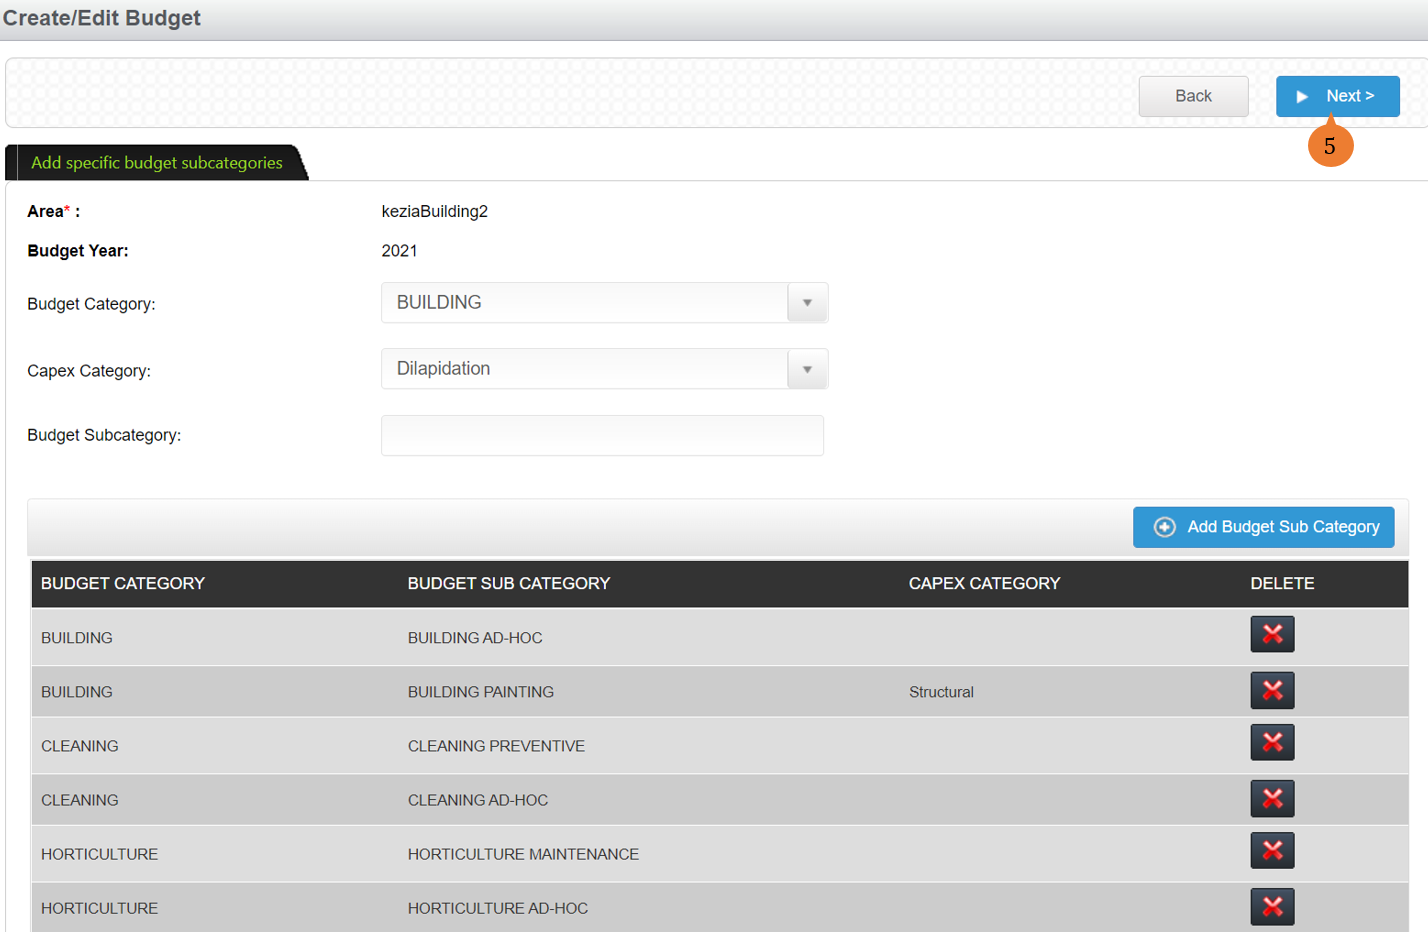Delete the CLEANING PREVENTIVE row

pyautogui.click(x=1272, y=742)
